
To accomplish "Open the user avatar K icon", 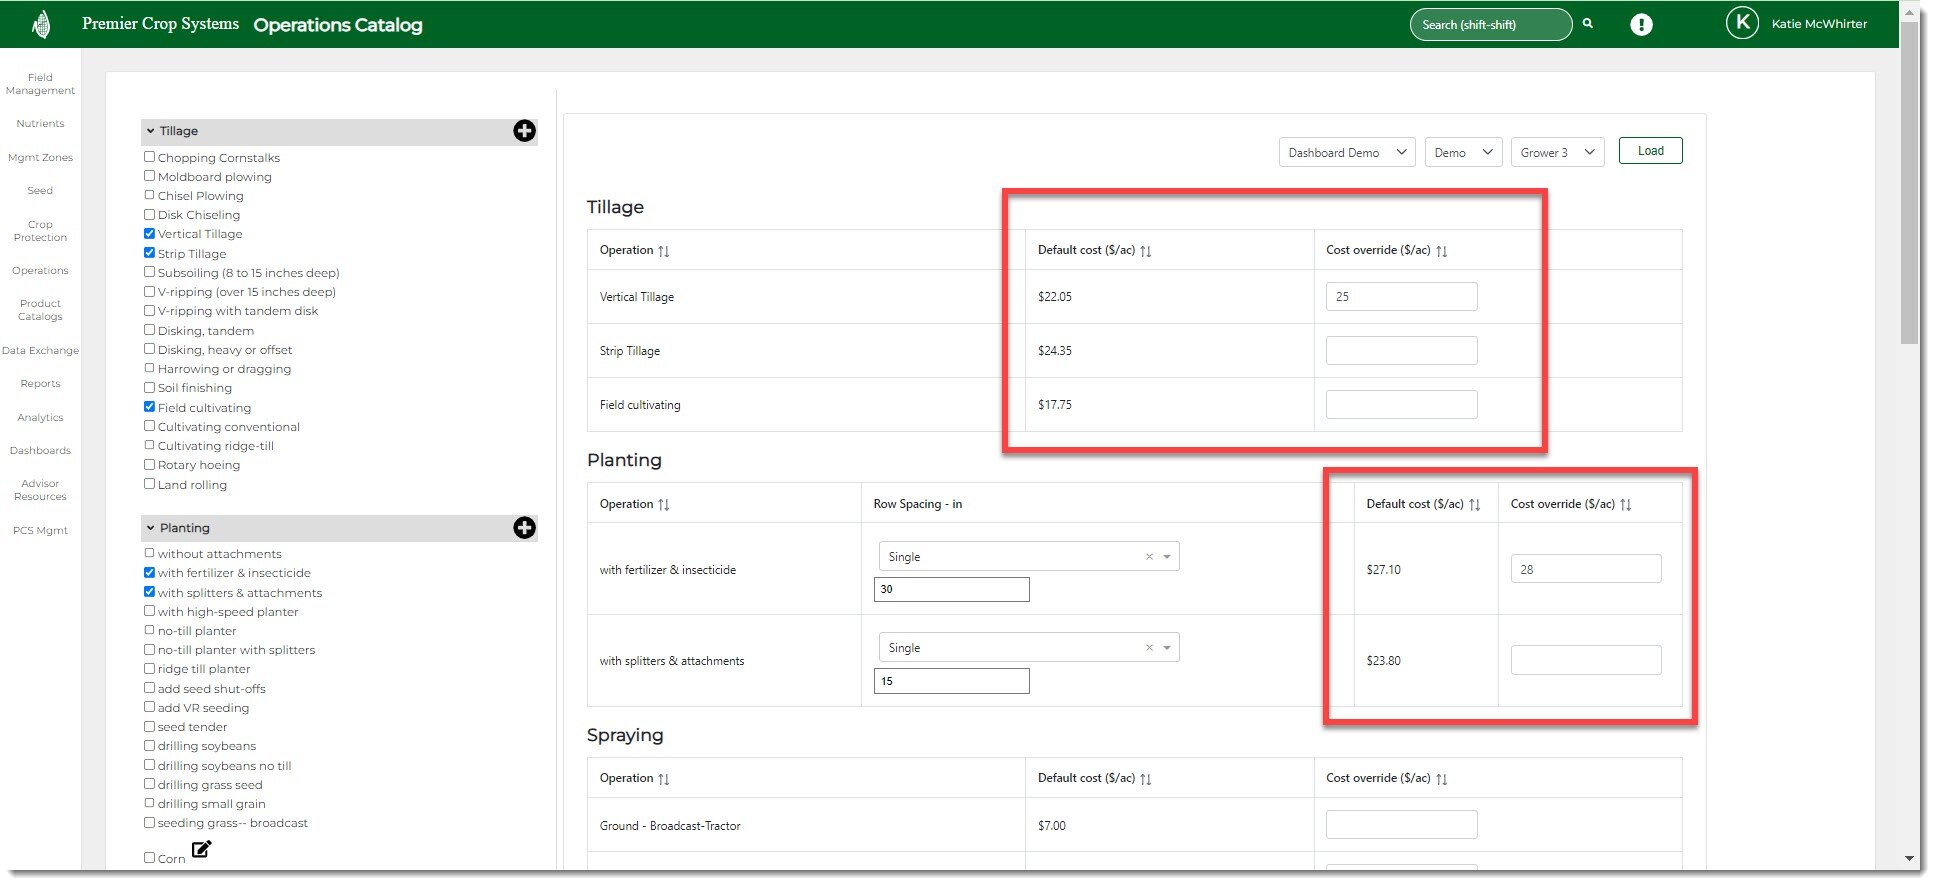I will [x=1742, y=23].
